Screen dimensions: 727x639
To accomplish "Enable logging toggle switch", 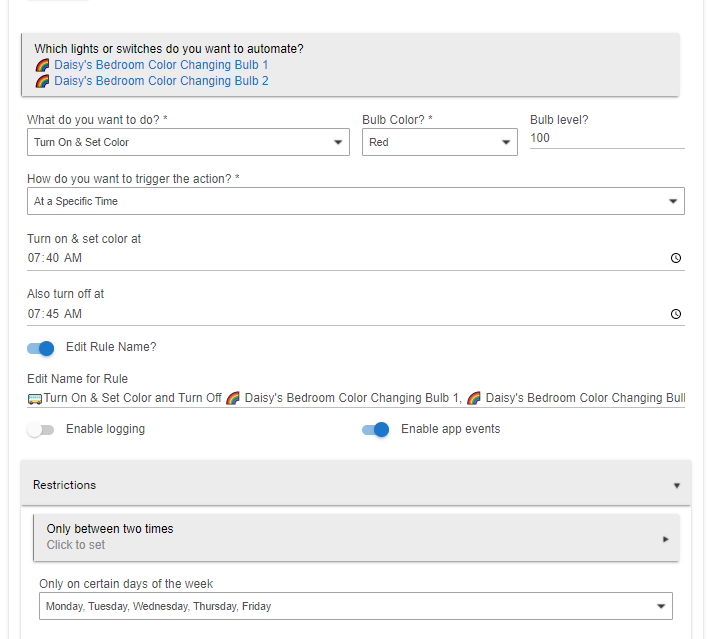I will 41,430.
